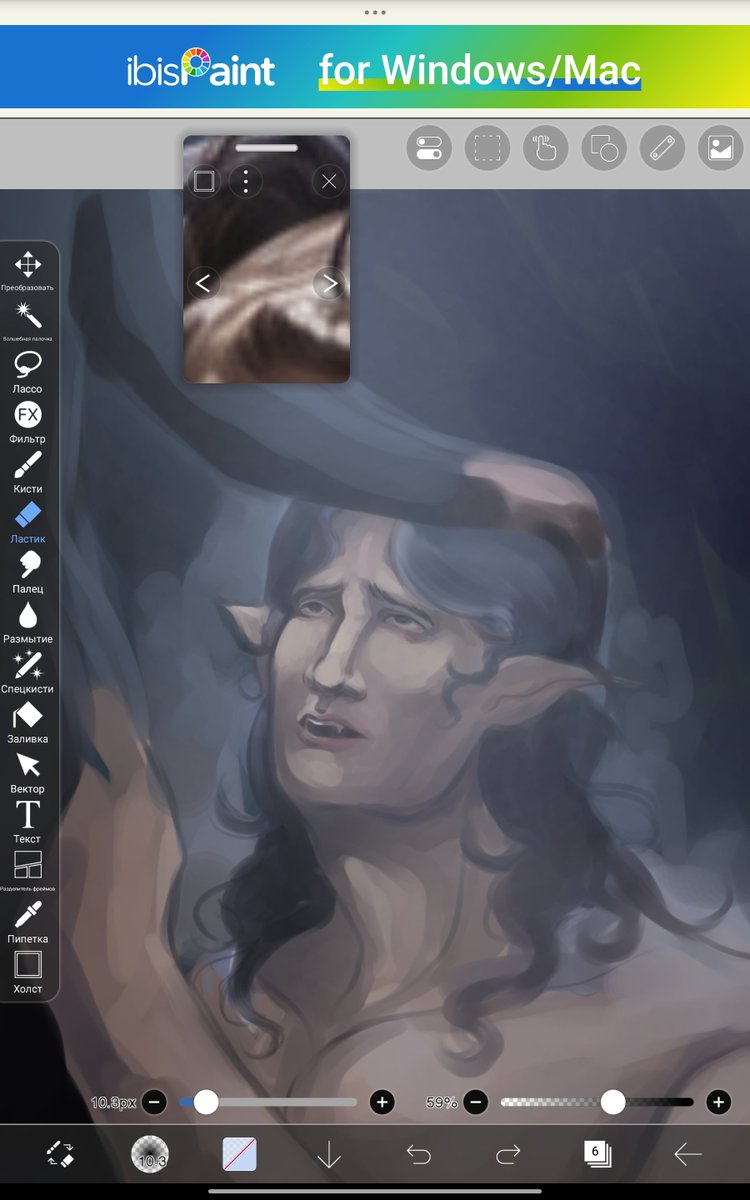Select the Blur (Размытие) tool
Viewport: 750px width, 1200px height.
coord(28,621)
